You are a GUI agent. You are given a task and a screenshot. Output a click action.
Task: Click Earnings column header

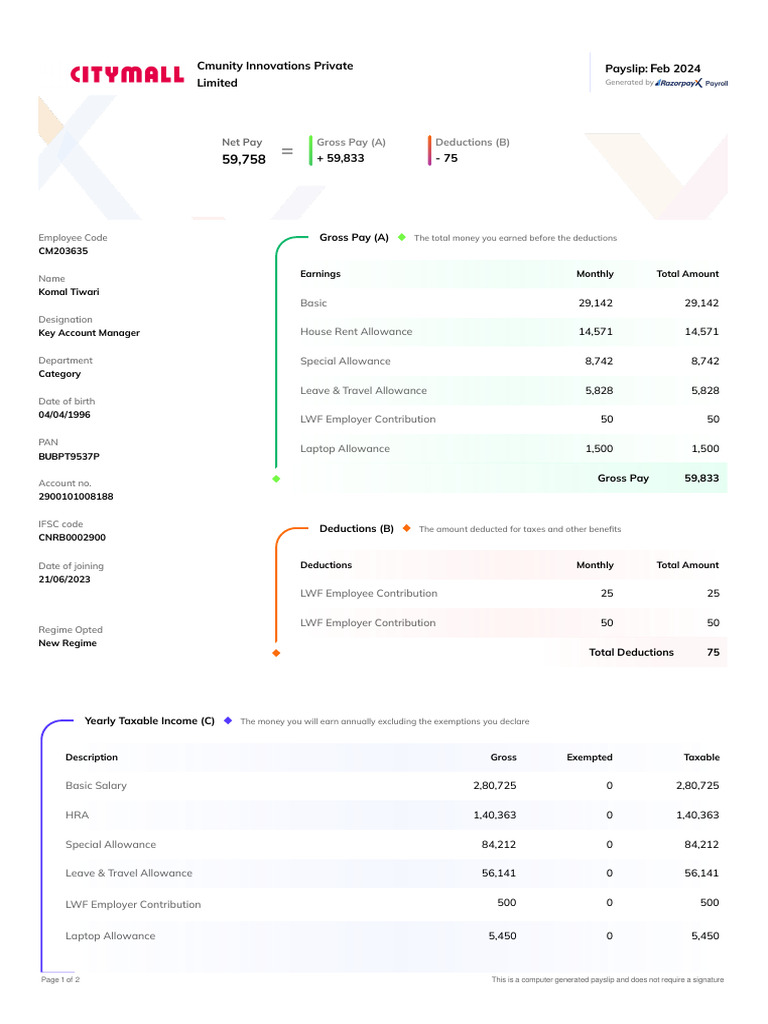tap(320, 274)
